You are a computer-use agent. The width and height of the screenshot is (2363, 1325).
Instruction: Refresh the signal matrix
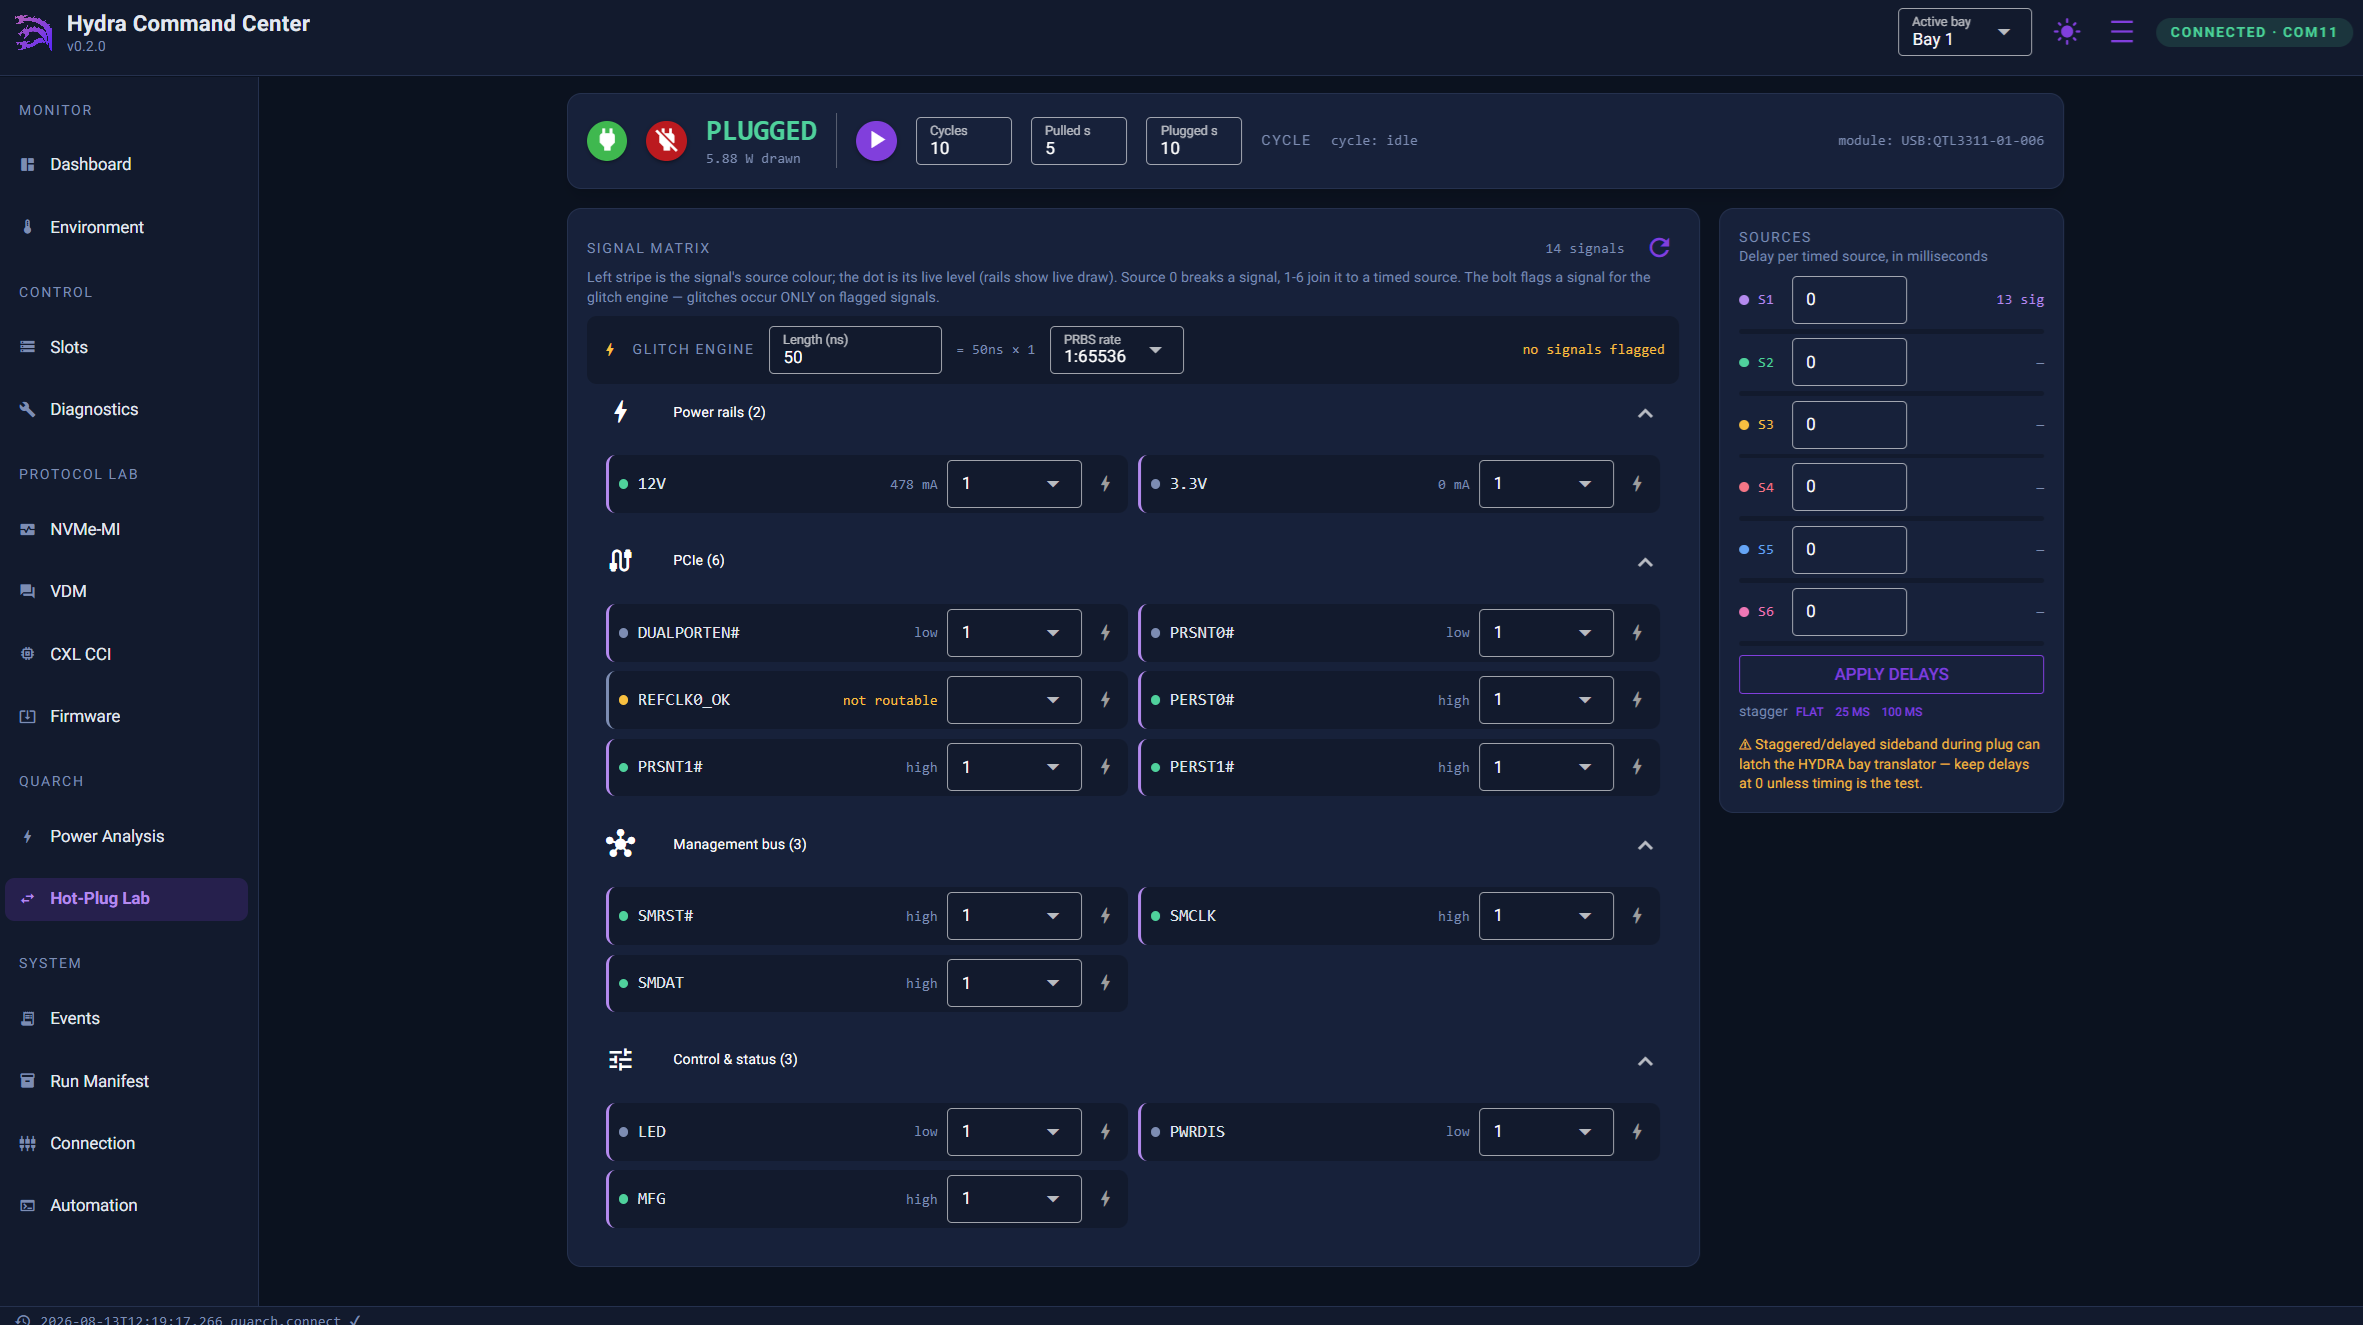[1659, 247]
